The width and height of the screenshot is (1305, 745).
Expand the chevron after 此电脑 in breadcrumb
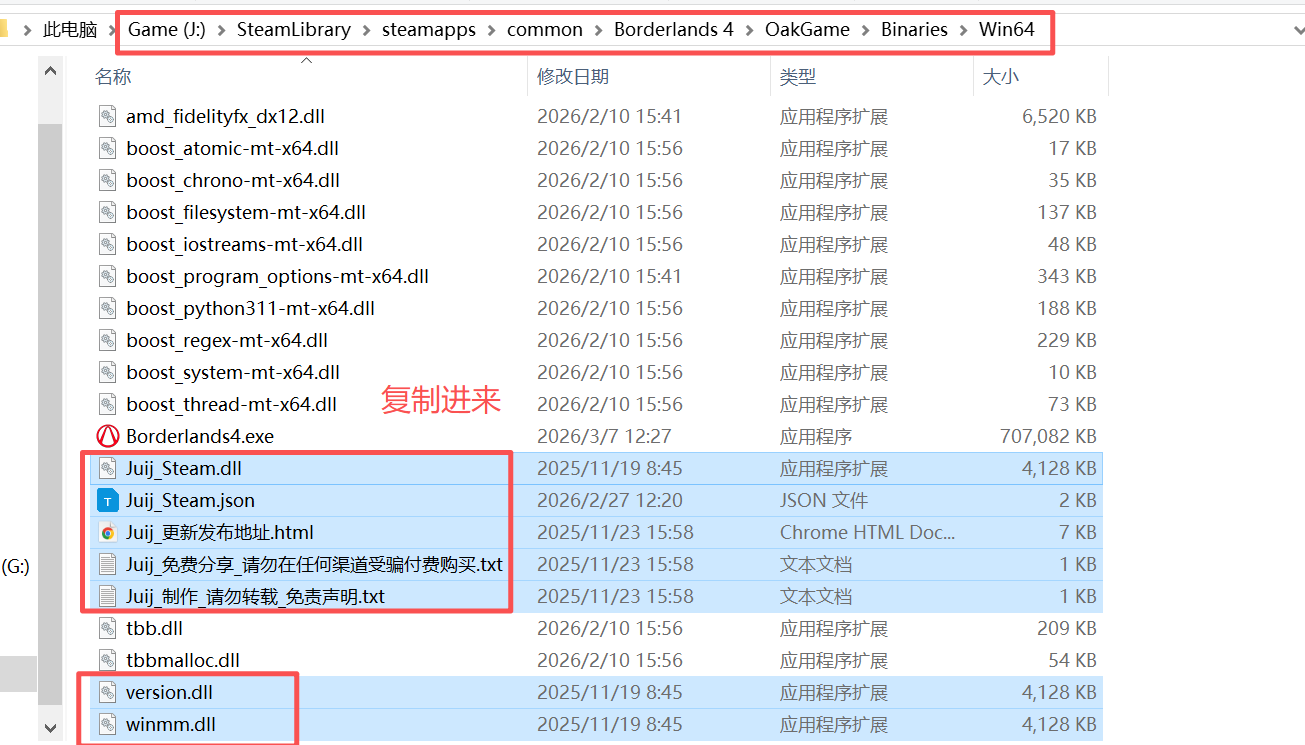coord(113,30)
